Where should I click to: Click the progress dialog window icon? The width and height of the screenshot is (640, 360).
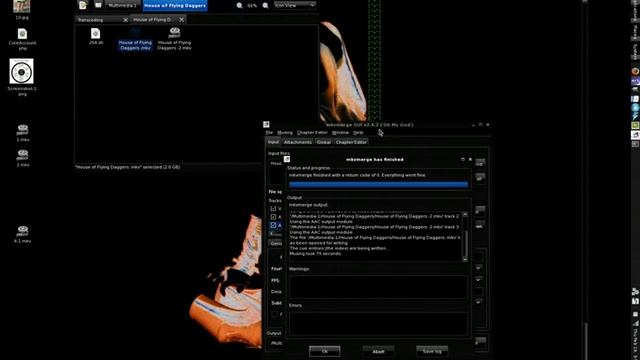pyautogui.click(x=287, y=159)
